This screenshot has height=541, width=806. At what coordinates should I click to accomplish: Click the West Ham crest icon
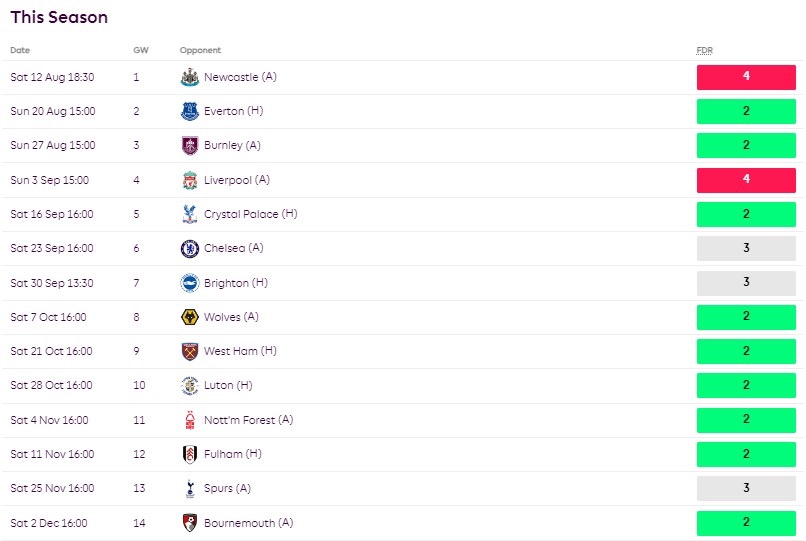click(x=189, y=351)
